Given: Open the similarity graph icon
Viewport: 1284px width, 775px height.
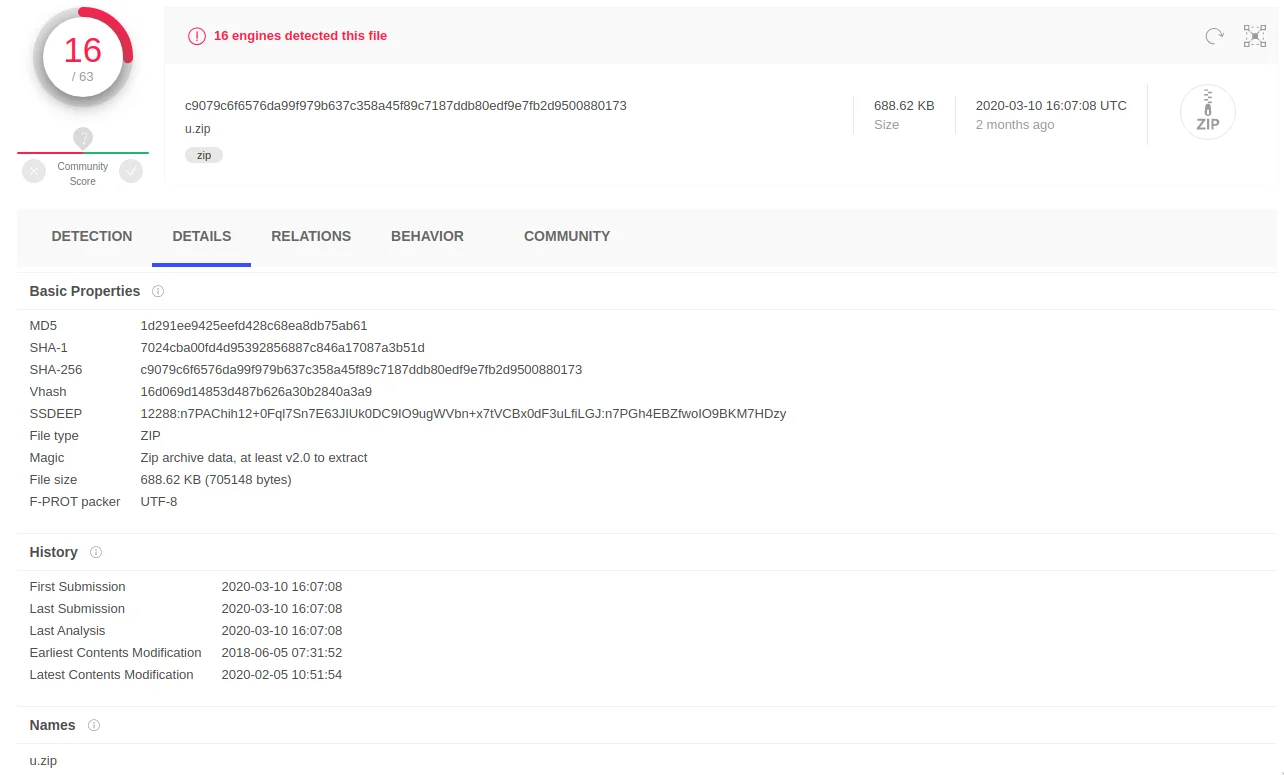Looking at the screenshot, I should click(1254, 36).
